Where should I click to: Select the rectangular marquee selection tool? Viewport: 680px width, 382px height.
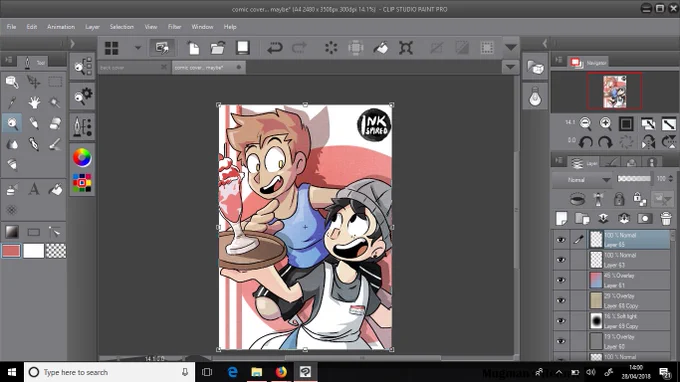(x=55, y=82)
